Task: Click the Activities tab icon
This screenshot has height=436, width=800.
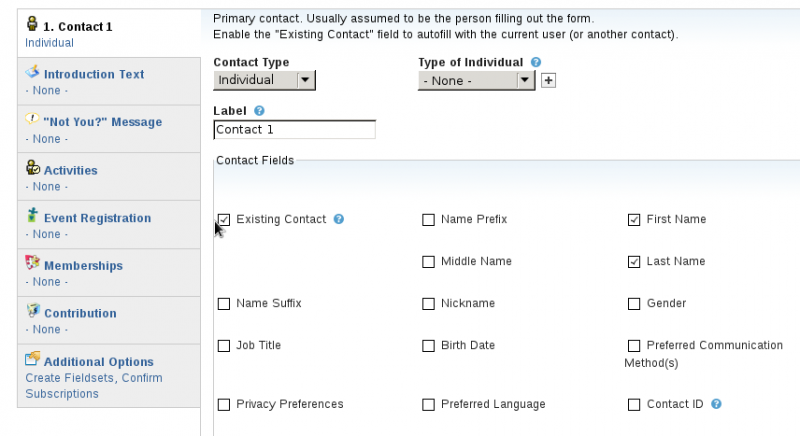Action: pyautogui.click(x=33, y=167)
